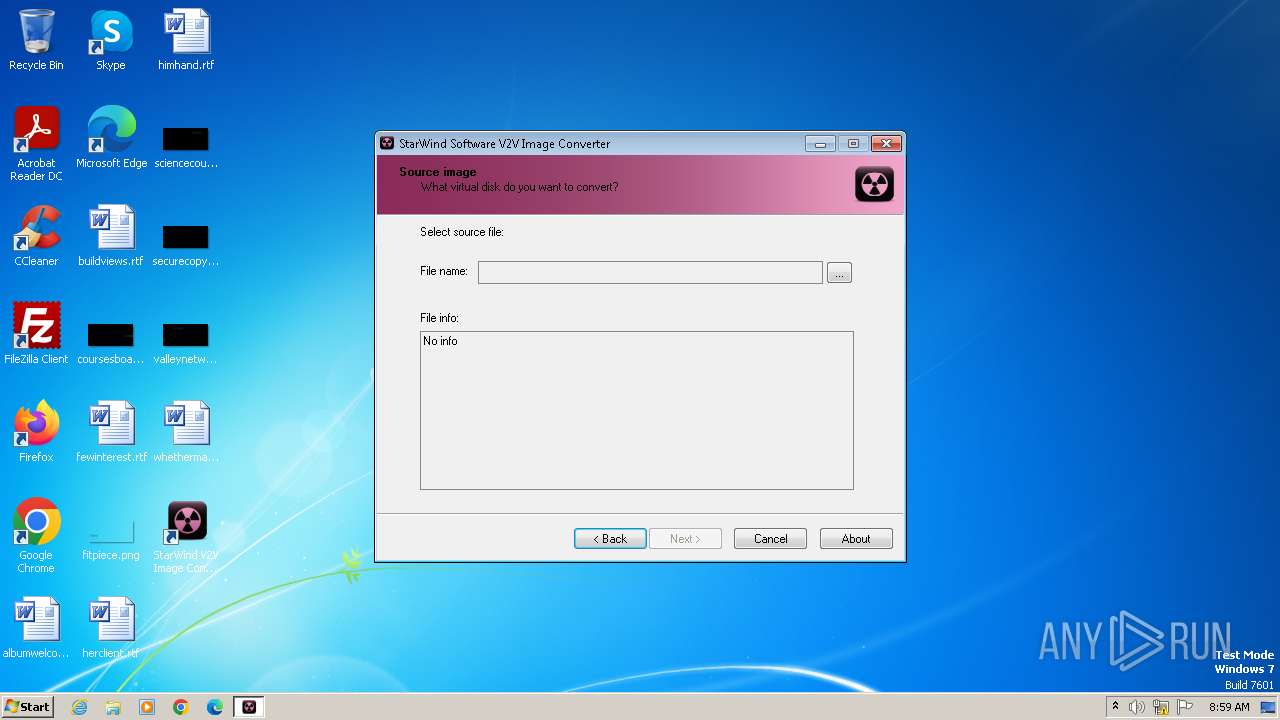The image size is (1280, 720).
Task: Open FileZilla Client desktop shortcut
Action: click(36, 334)
